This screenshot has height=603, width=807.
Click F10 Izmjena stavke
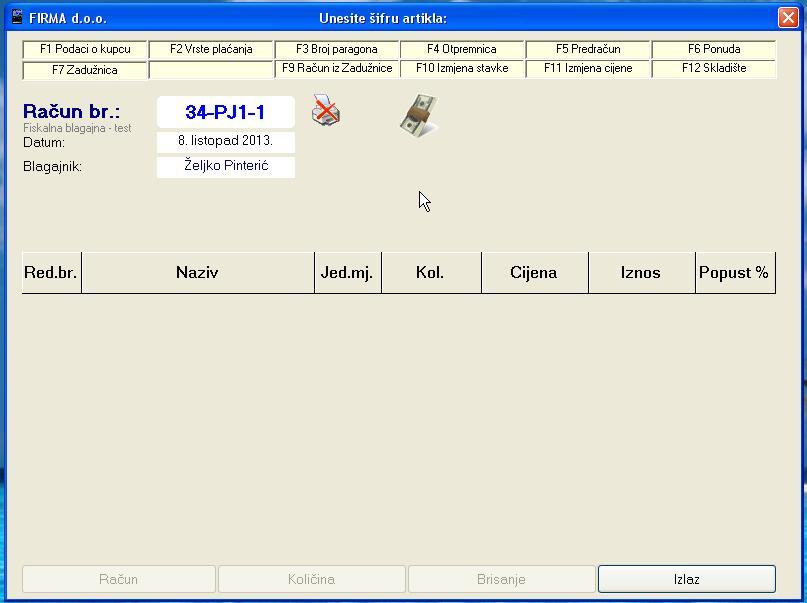tap(462, 68)
